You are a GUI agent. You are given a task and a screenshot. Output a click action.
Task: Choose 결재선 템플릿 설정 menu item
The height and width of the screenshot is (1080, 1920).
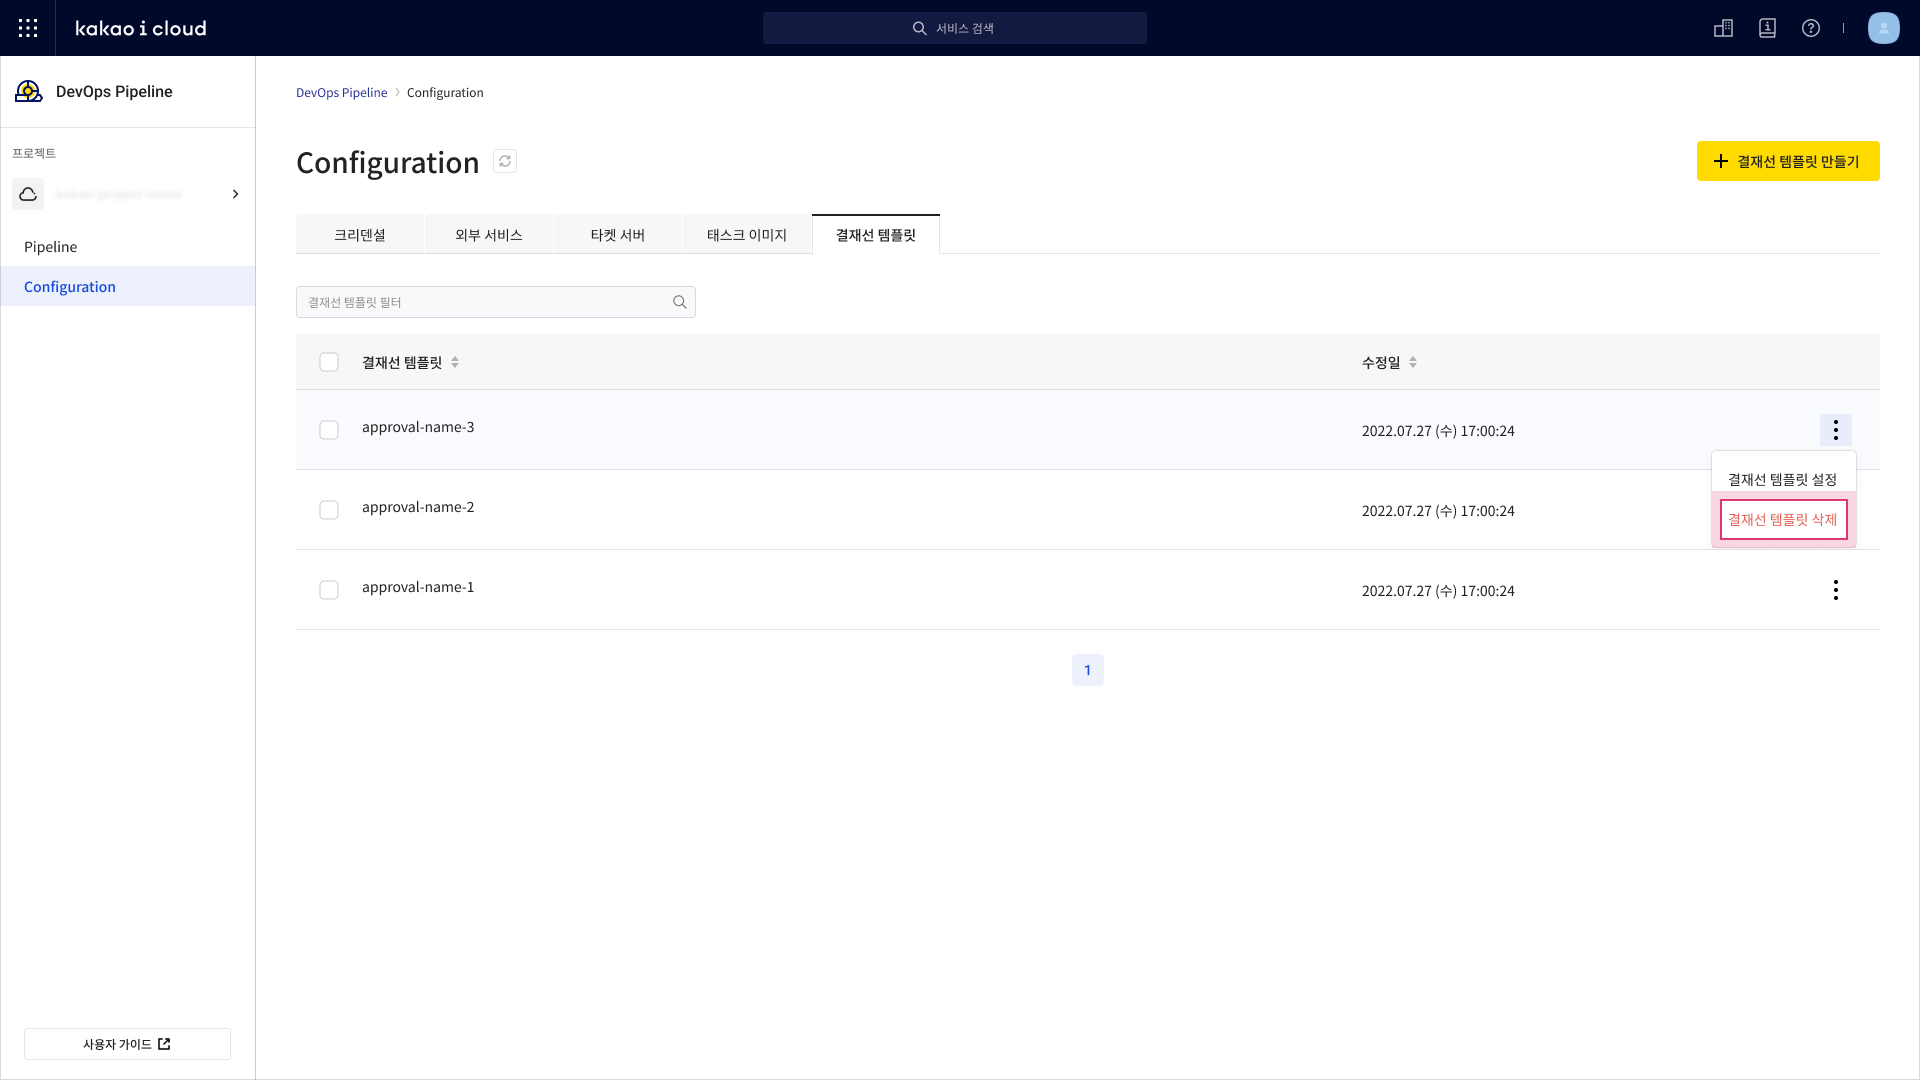[x=1783, y=480]
